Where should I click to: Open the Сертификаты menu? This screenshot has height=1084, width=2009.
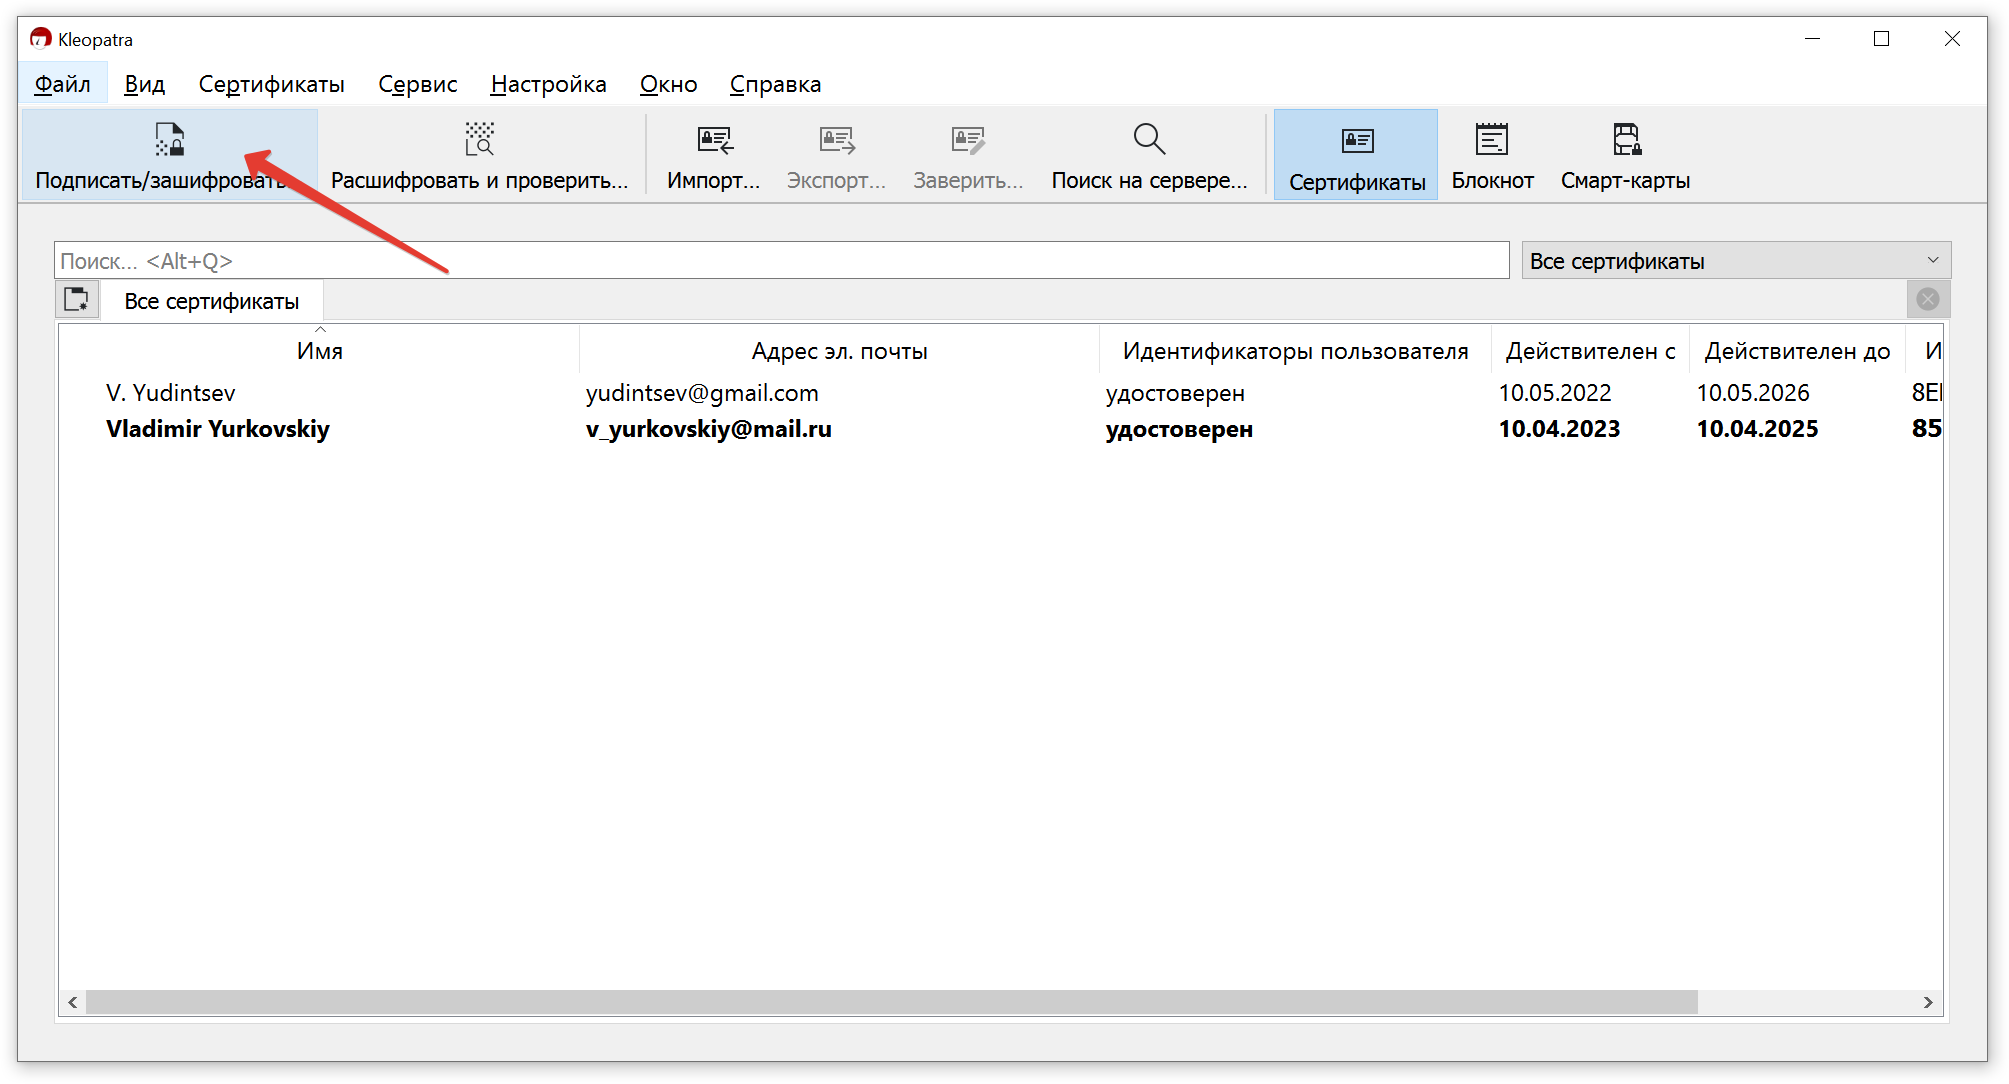(x=271, y=84)
